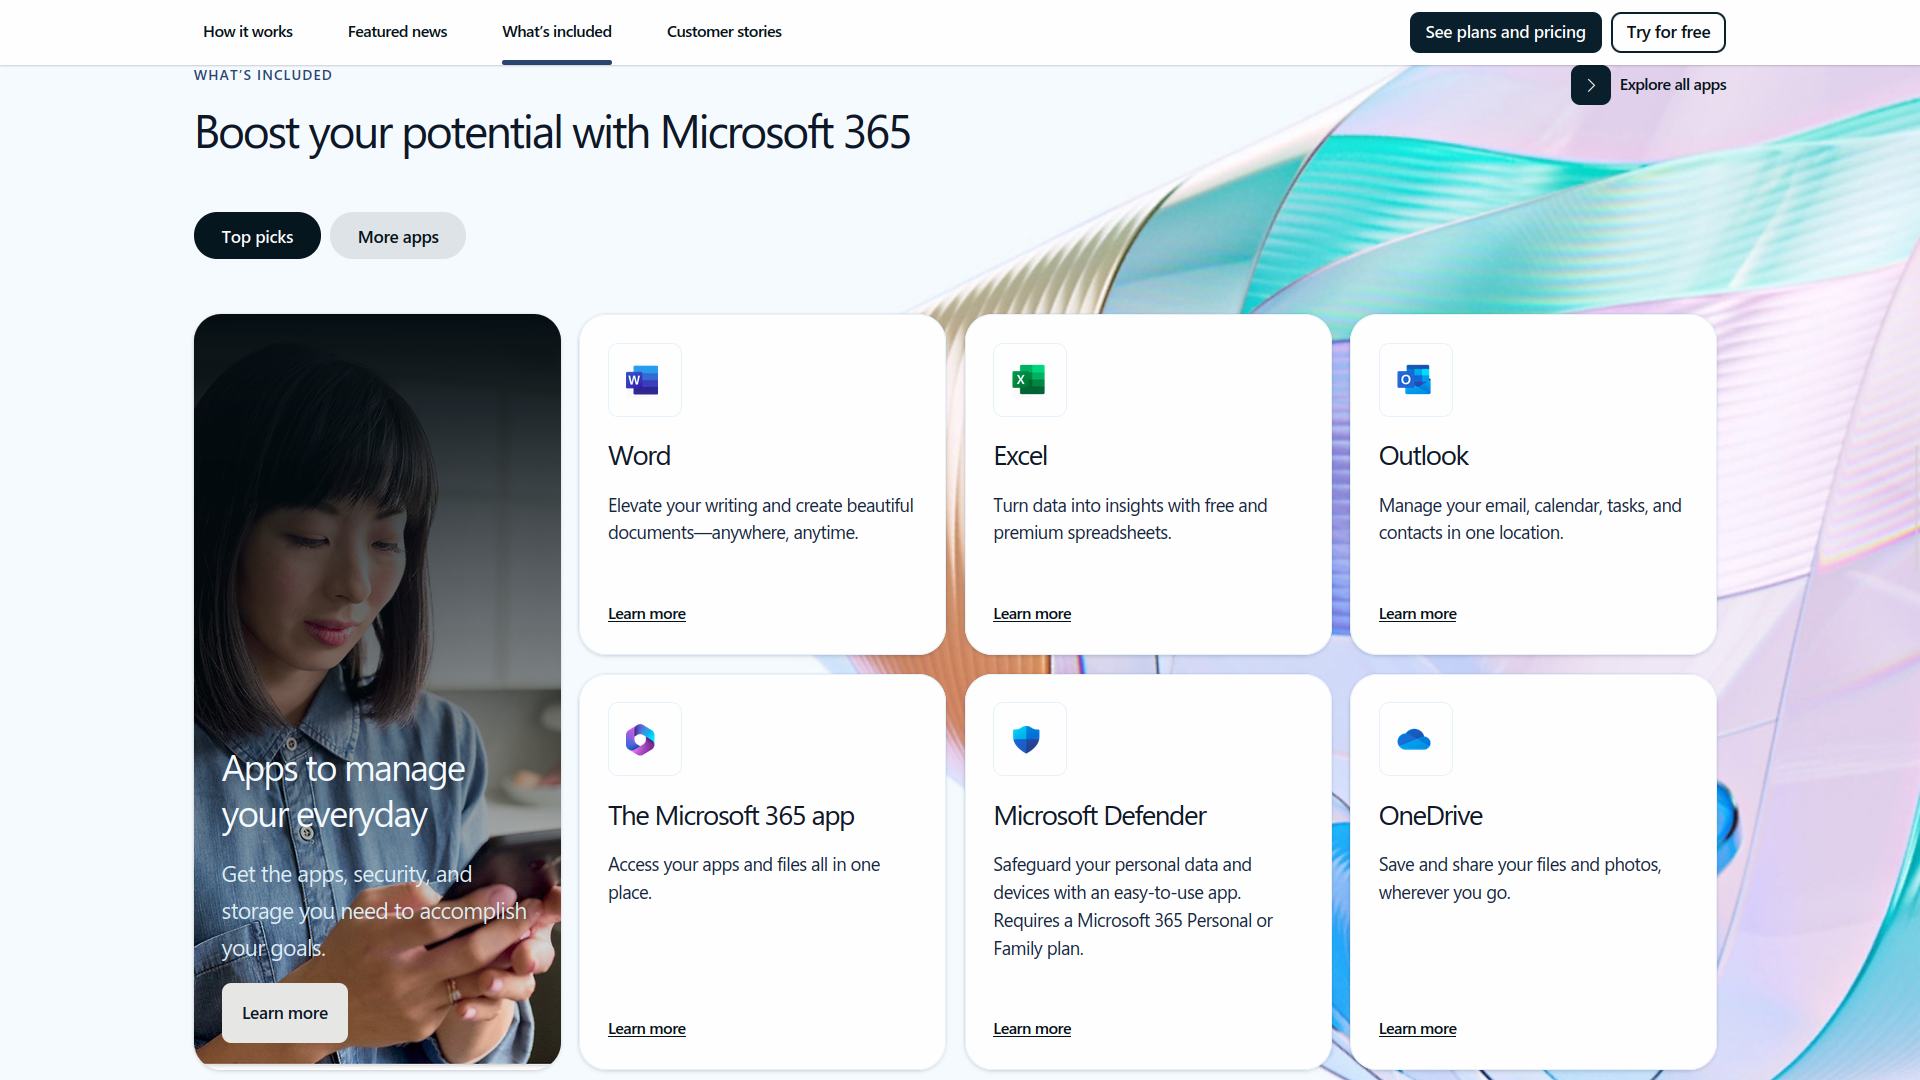Image resolution: width=1920 pixels, height=1080 pixels.
Task: Open Learn more under Microsoft Defender
Action: (1032, 1029)
